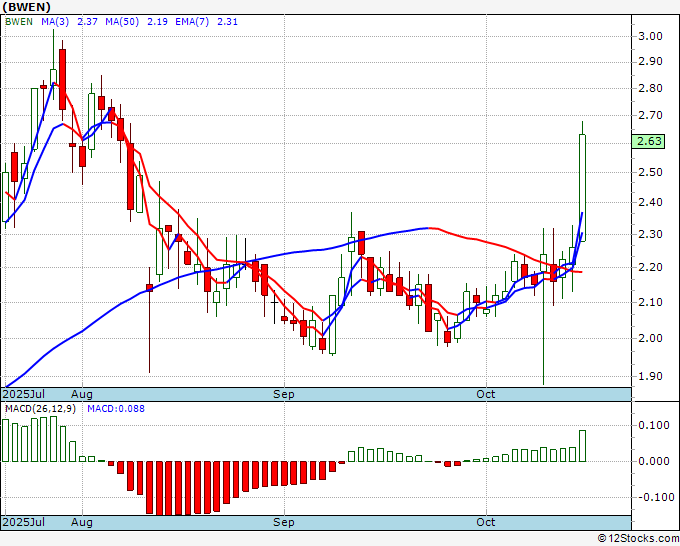
Task: Click the 2025Jul marker on price timeline
Action: [22, 394]
